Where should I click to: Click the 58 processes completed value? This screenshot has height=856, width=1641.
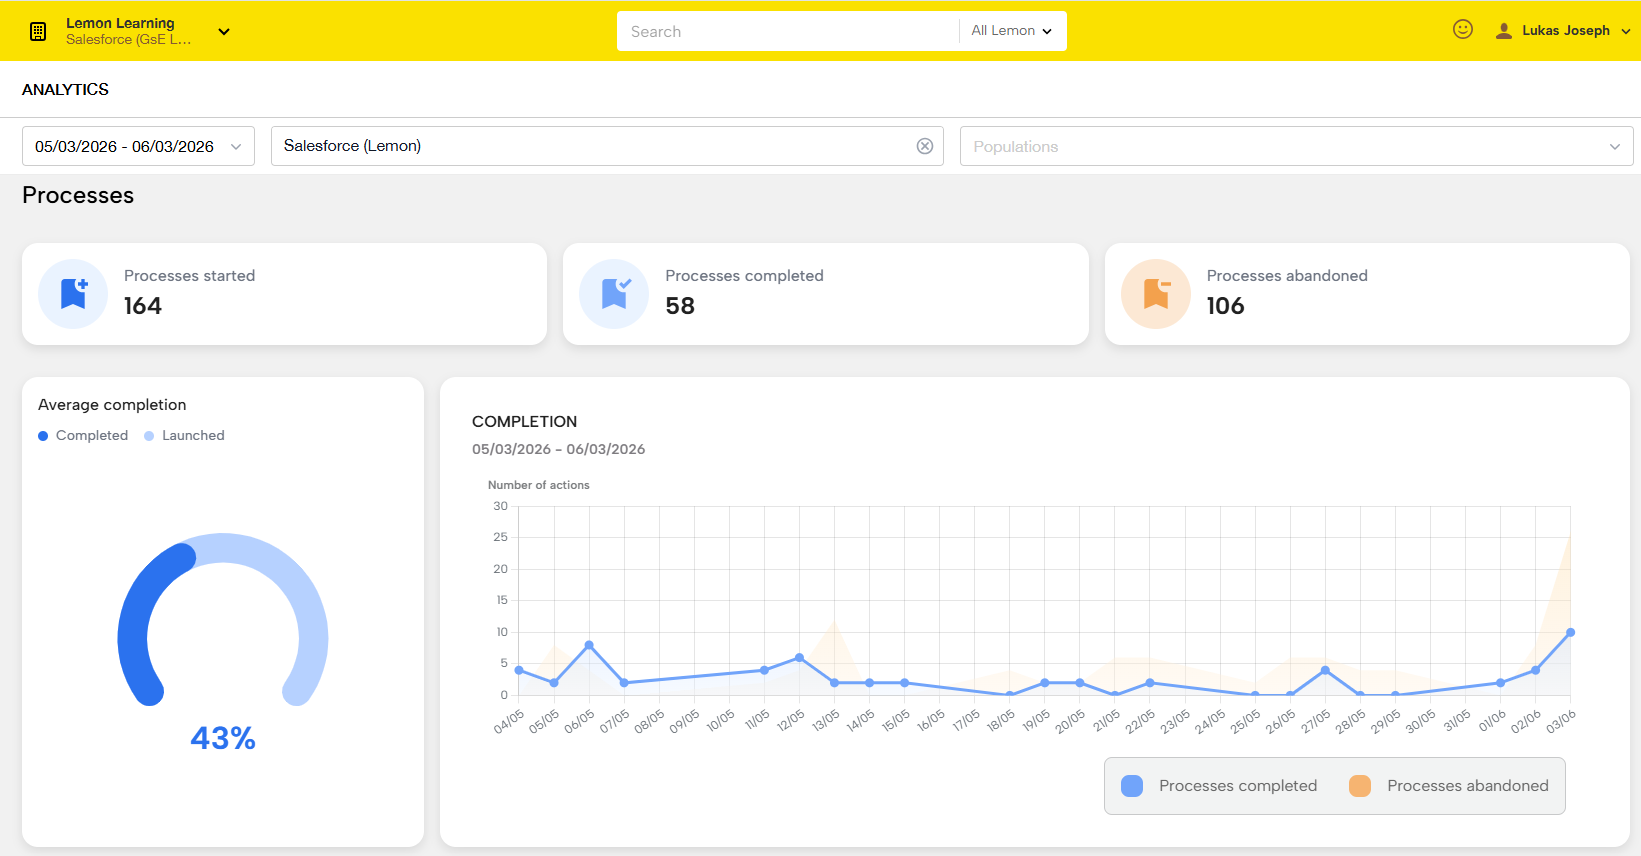(680, 306)
